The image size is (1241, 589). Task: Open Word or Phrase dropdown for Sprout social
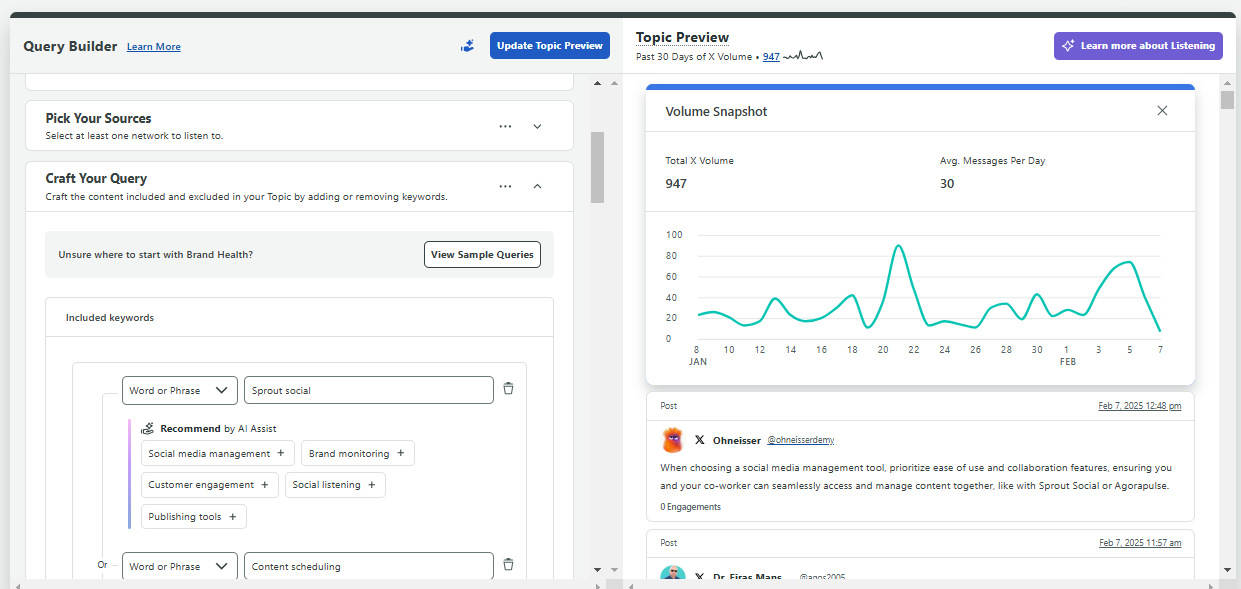click(180, 390)
